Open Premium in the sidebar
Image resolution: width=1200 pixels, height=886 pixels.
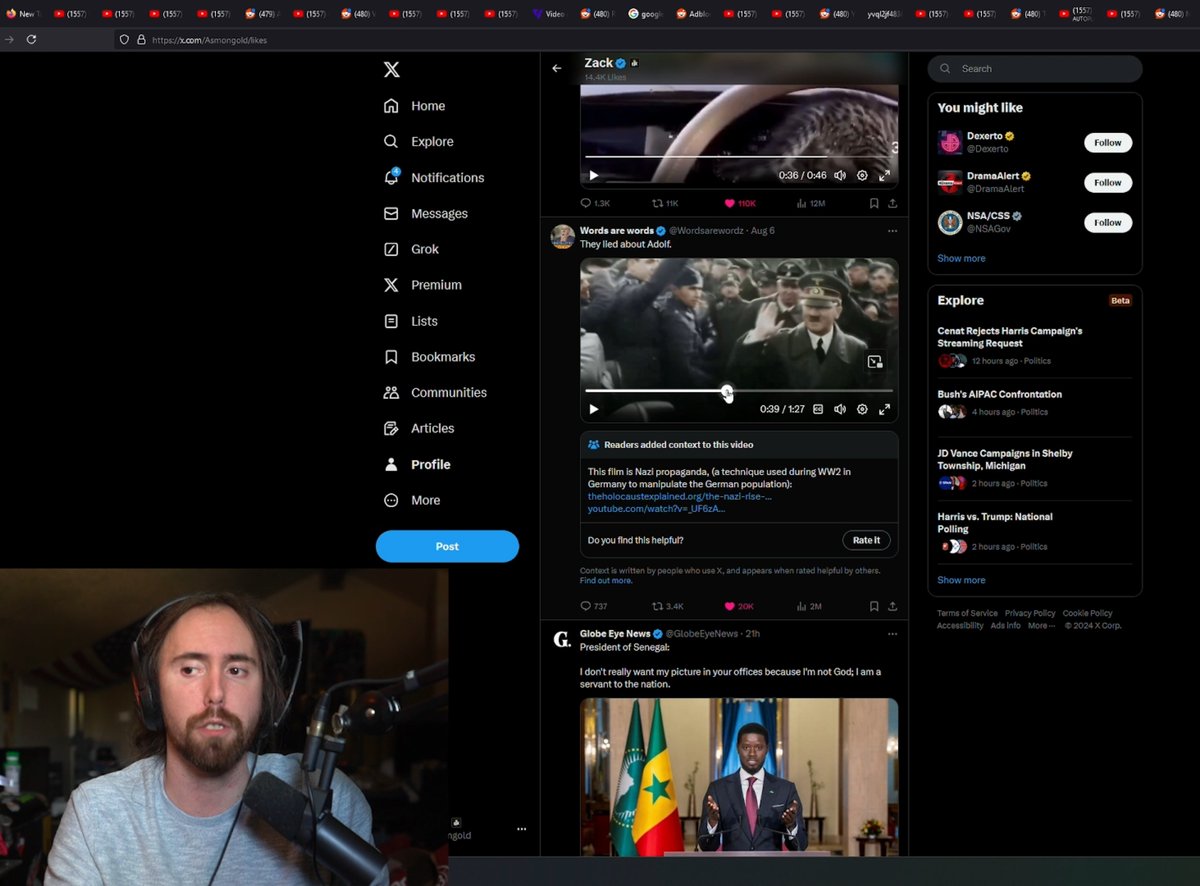[x=423, y=285]
